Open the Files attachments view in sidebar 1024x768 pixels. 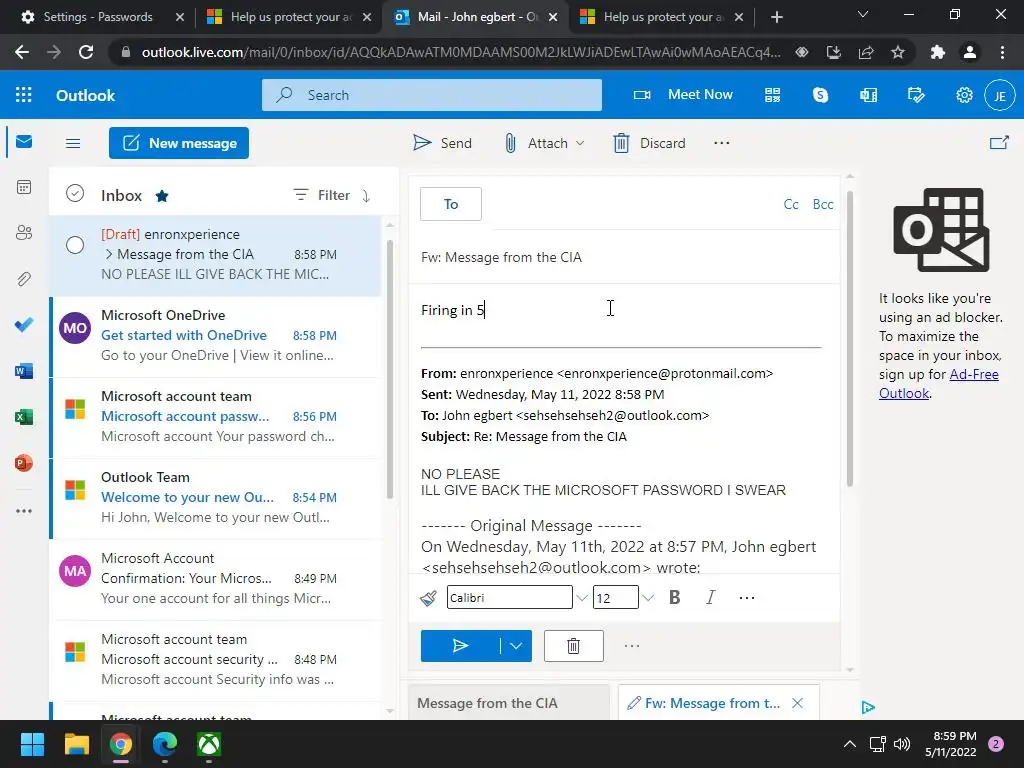tap(24, 279)
